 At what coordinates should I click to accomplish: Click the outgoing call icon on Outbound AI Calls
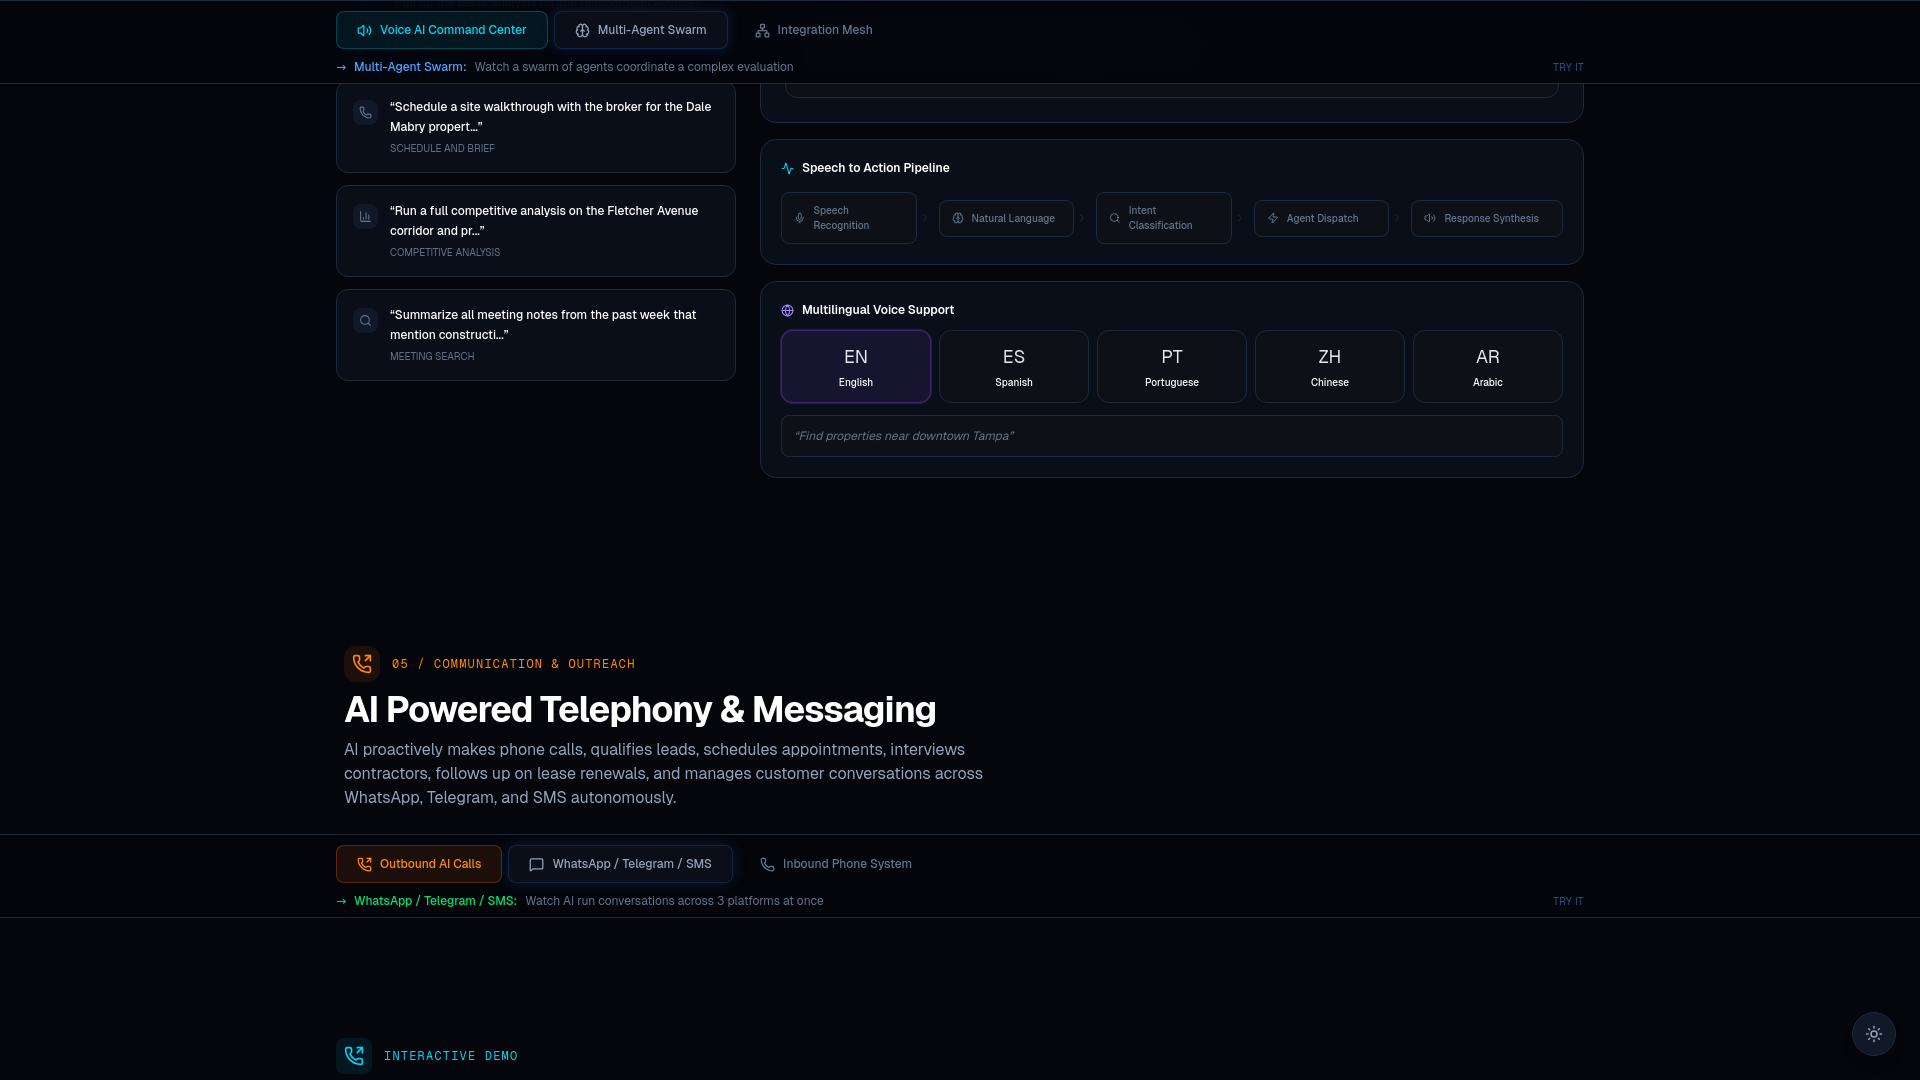(x=364, y=865)
